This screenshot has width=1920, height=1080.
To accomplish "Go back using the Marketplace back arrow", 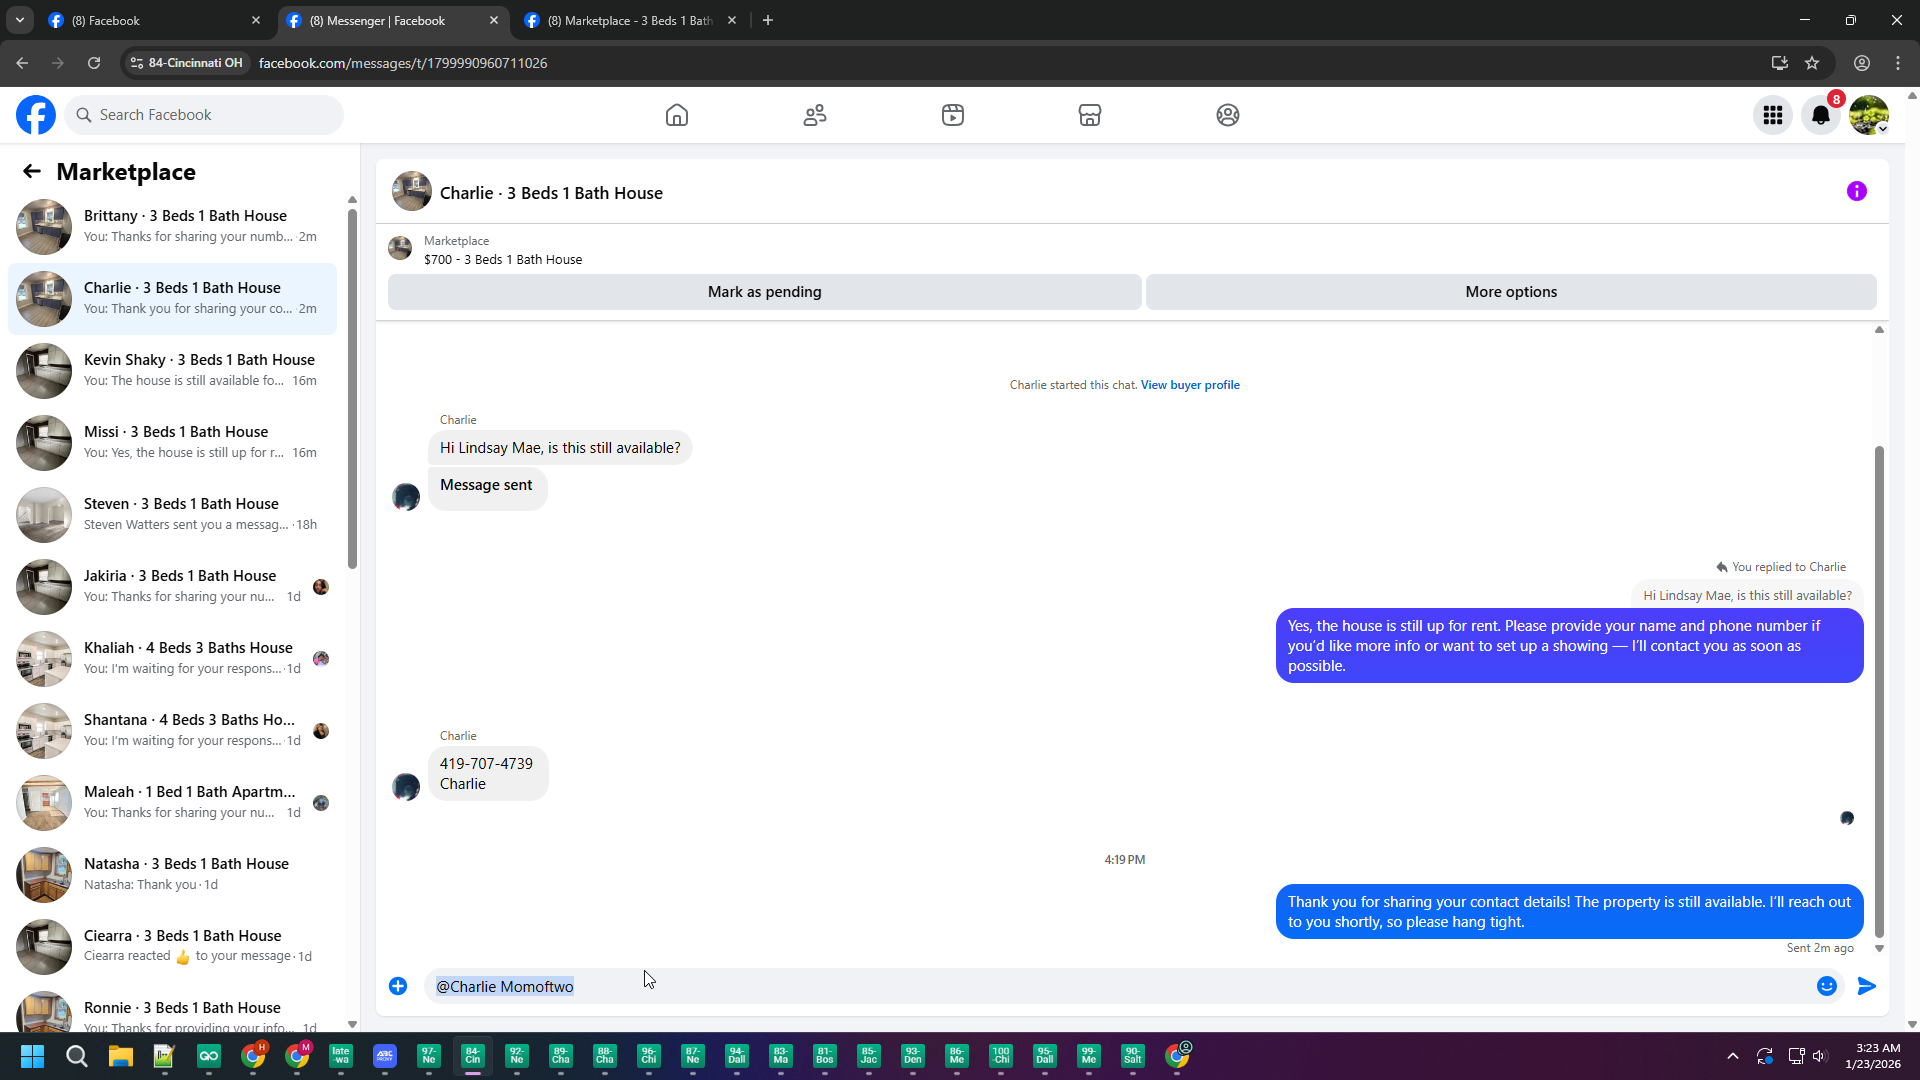I will [x=32, y=172].
